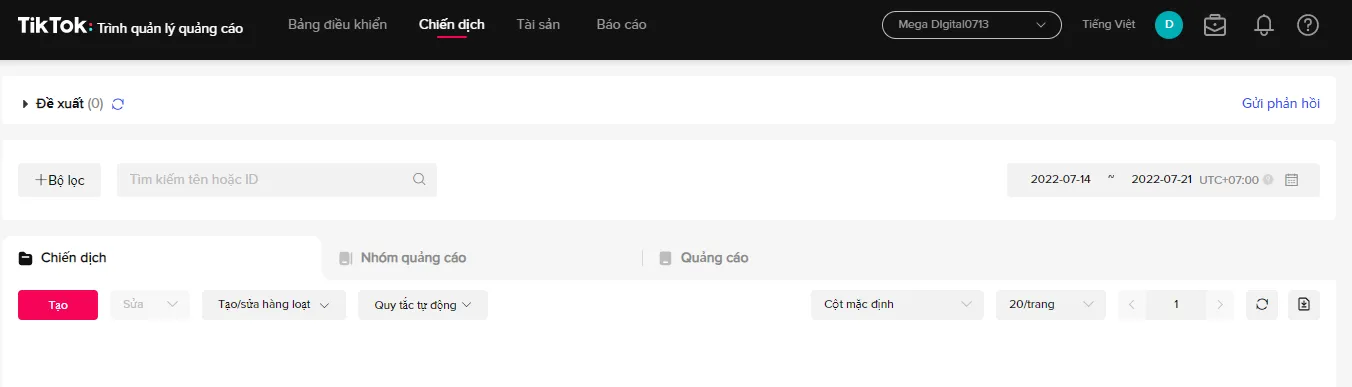
Task: Expand the Đề xuất section
Action: point(25,103)
